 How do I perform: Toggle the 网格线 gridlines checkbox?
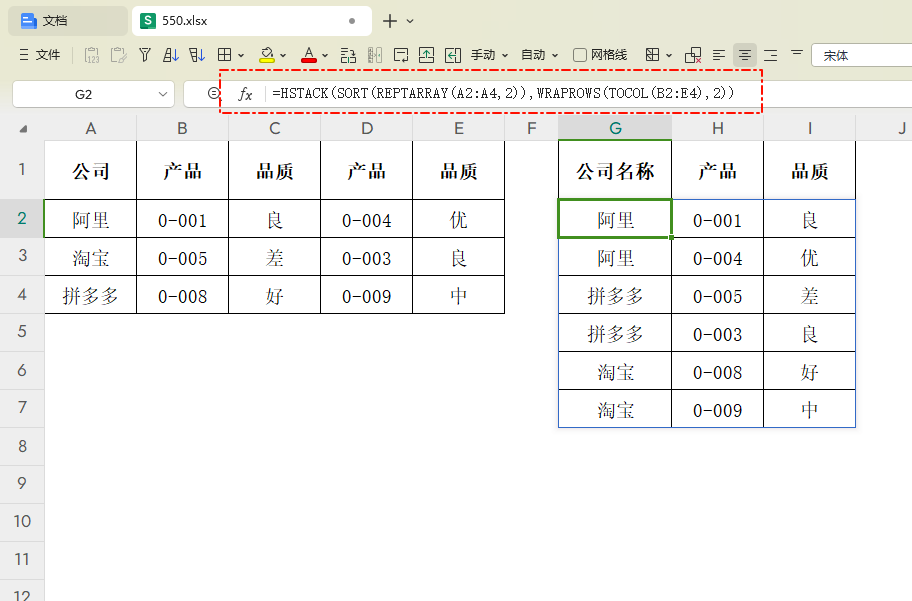pyautogui.click(x=580, y=55)
